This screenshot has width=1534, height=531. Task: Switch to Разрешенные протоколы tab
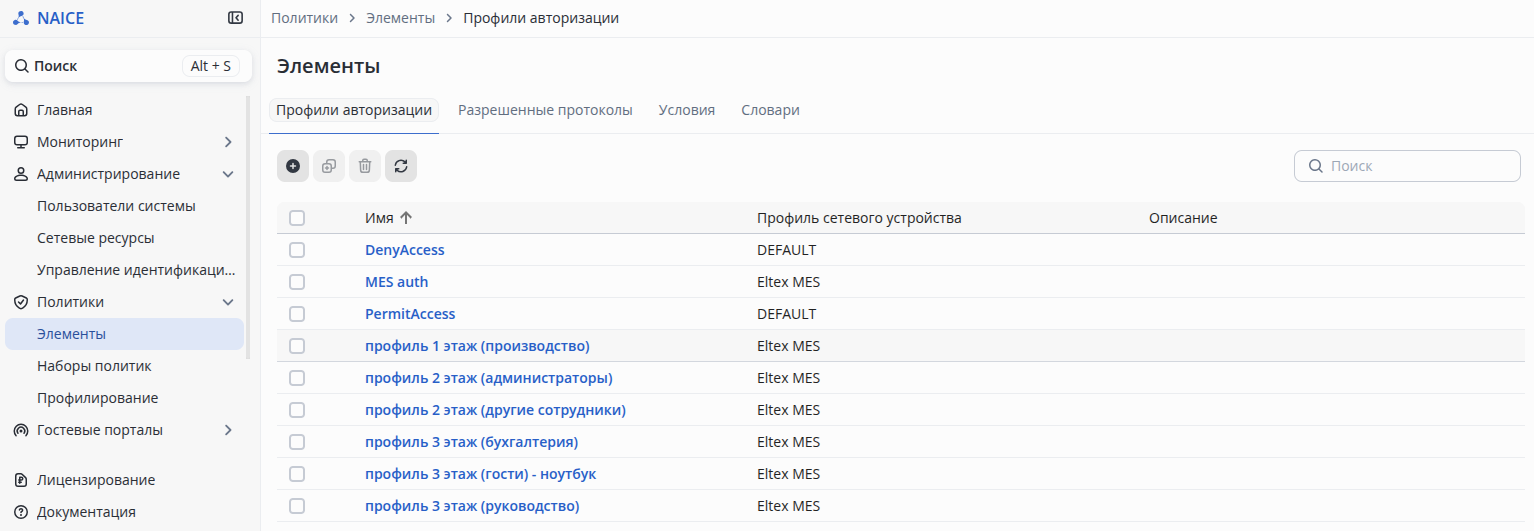coord(545,110)
